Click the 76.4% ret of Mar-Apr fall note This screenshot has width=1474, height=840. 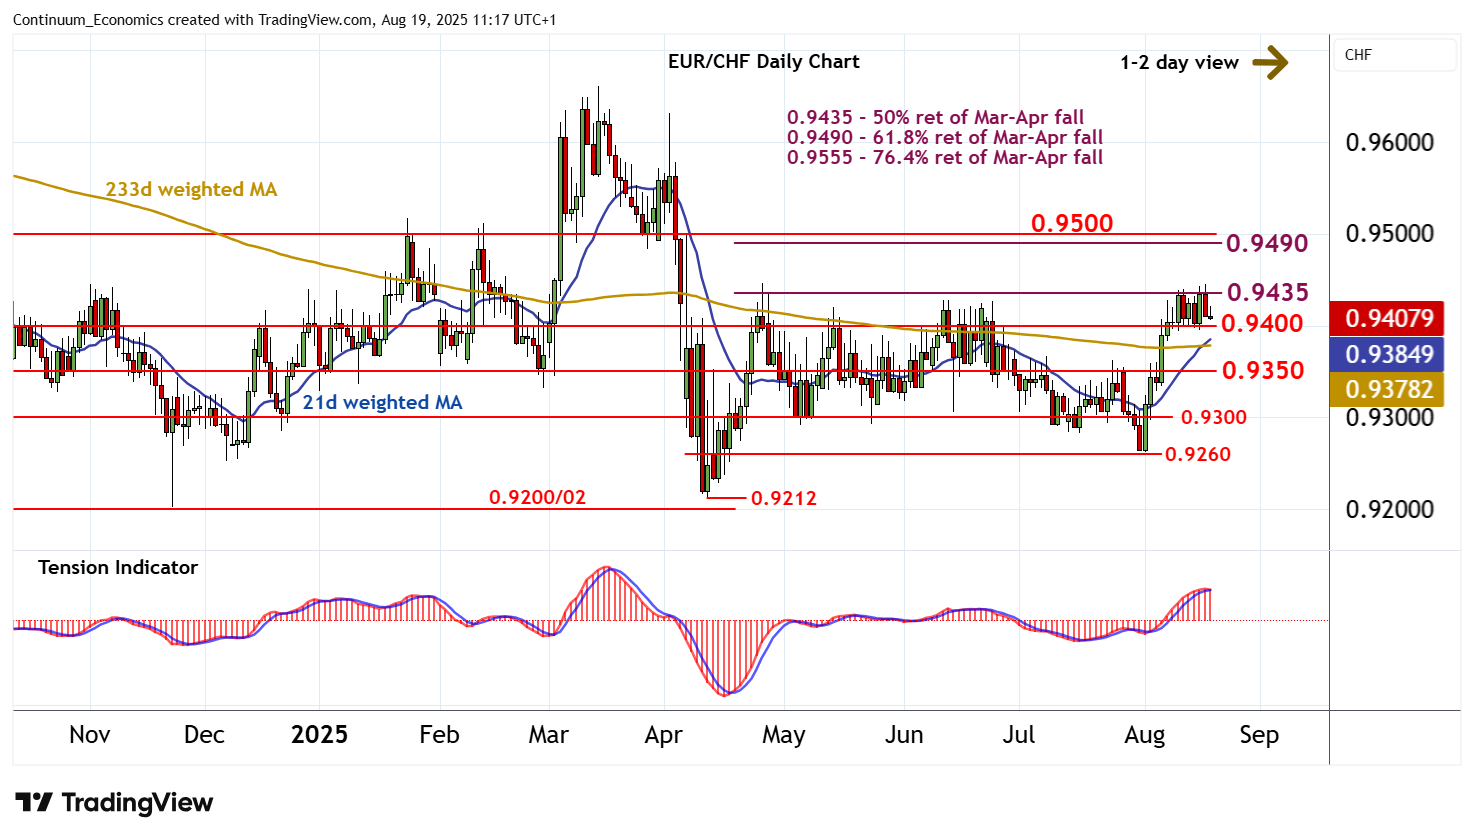[945, 157]
